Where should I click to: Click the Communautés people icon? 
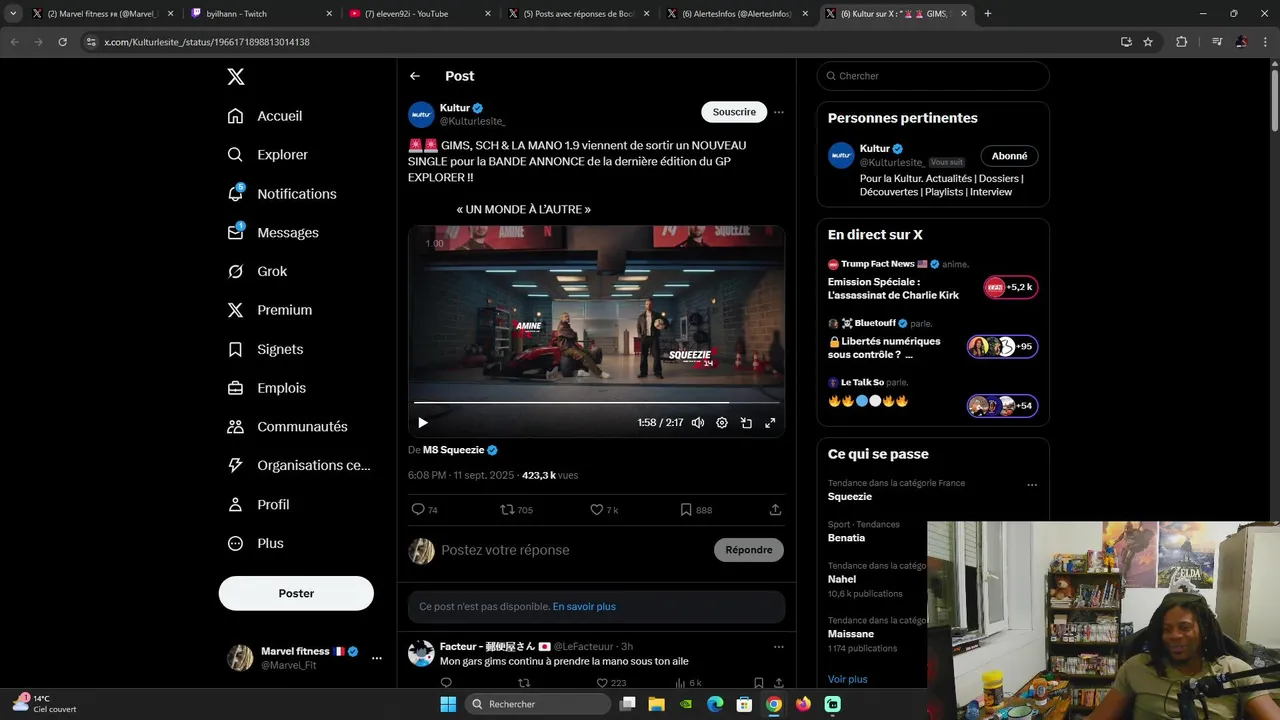click(x=235, y=427)
